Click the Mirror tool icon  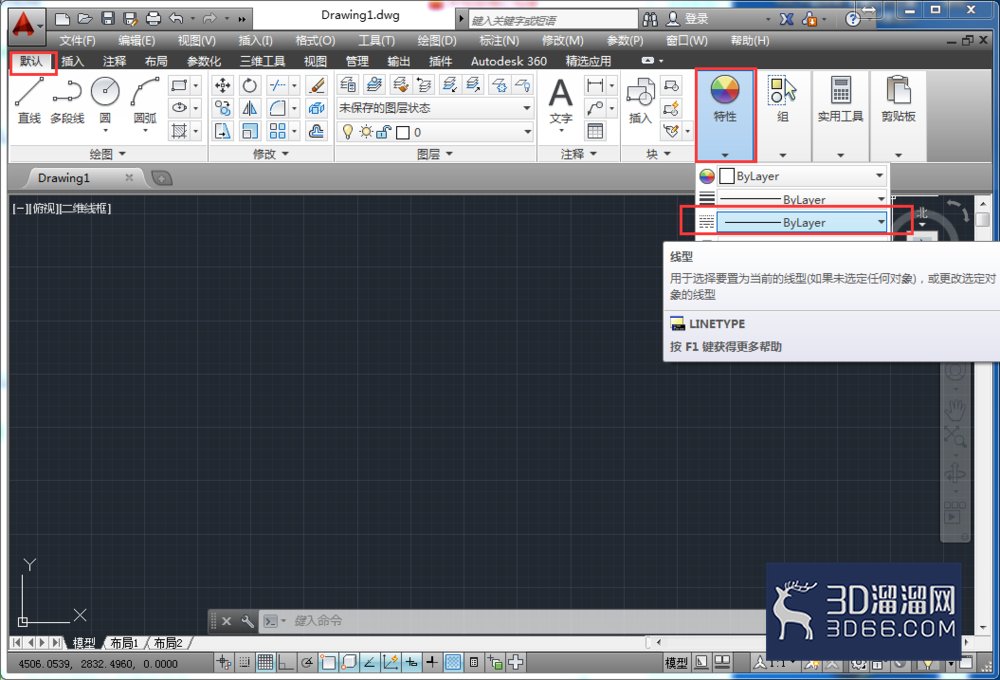[x=250, y=108]
